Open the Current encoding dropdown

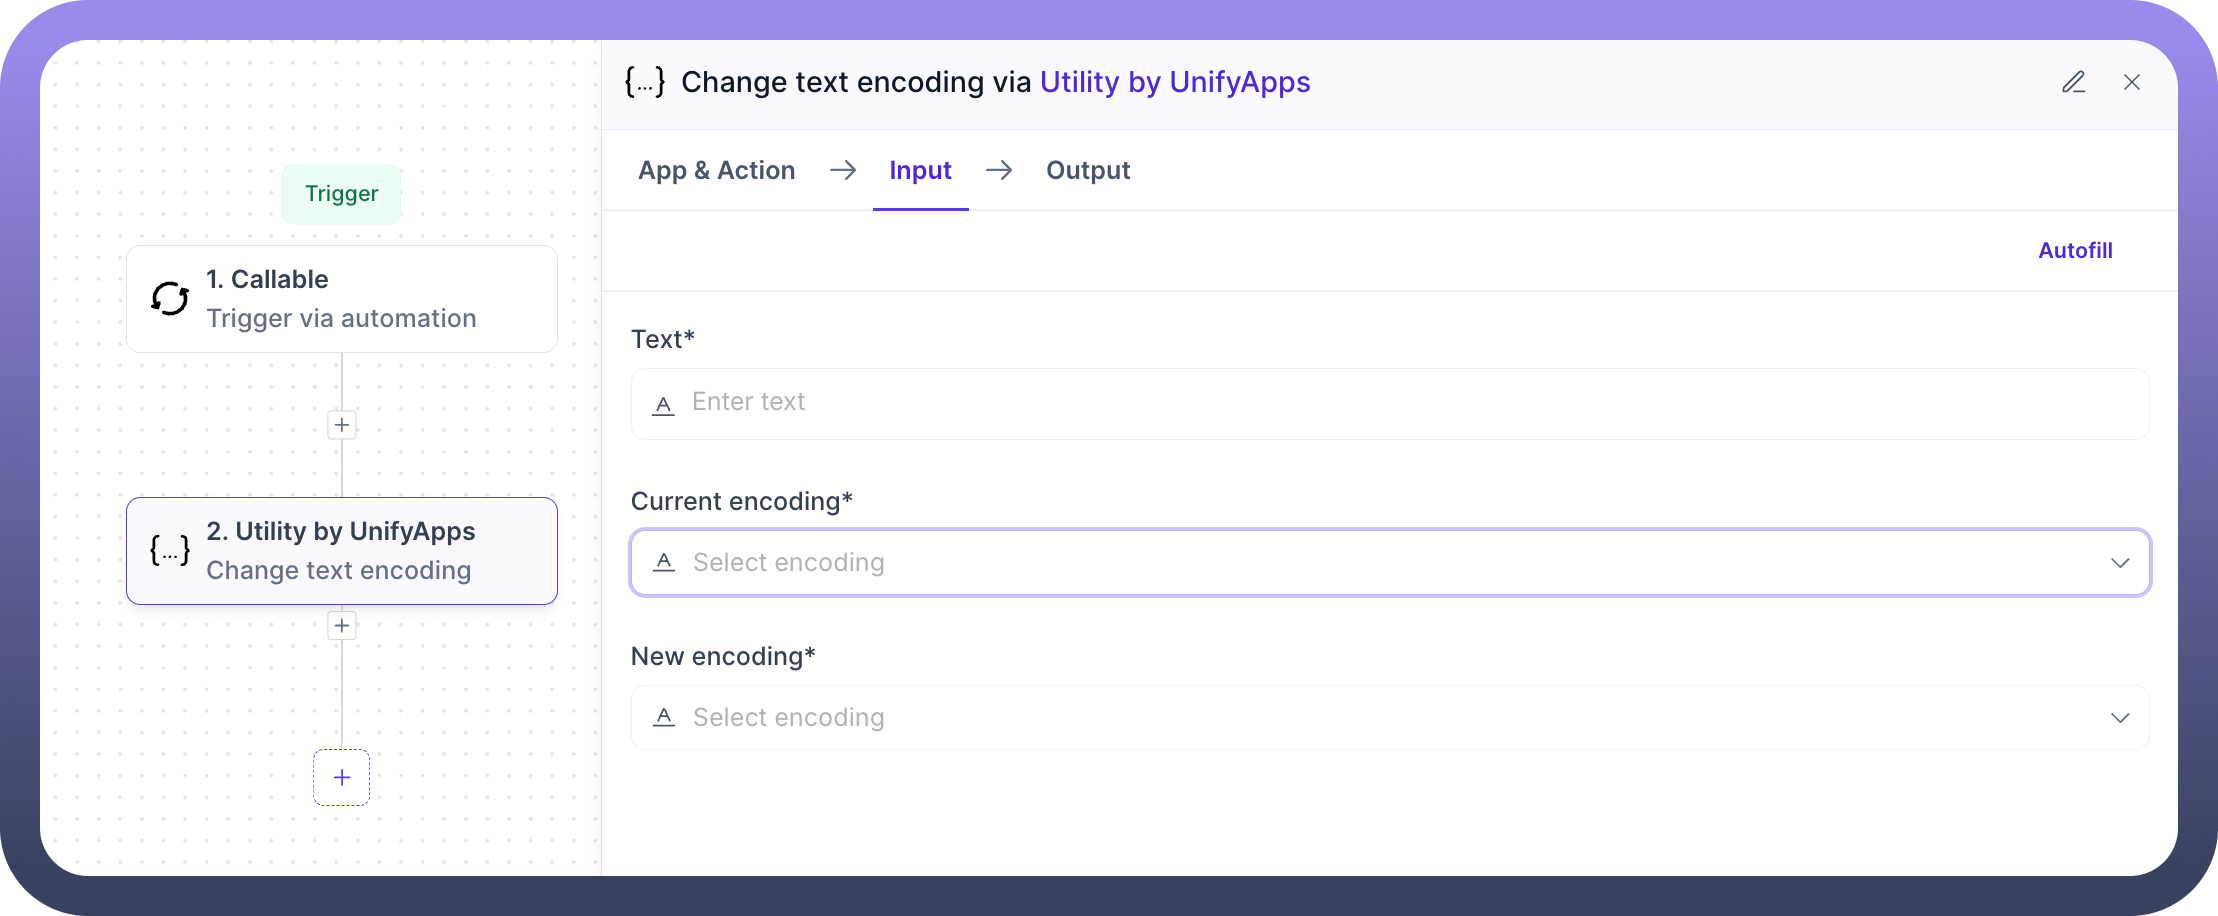[x=1390, y=562]
